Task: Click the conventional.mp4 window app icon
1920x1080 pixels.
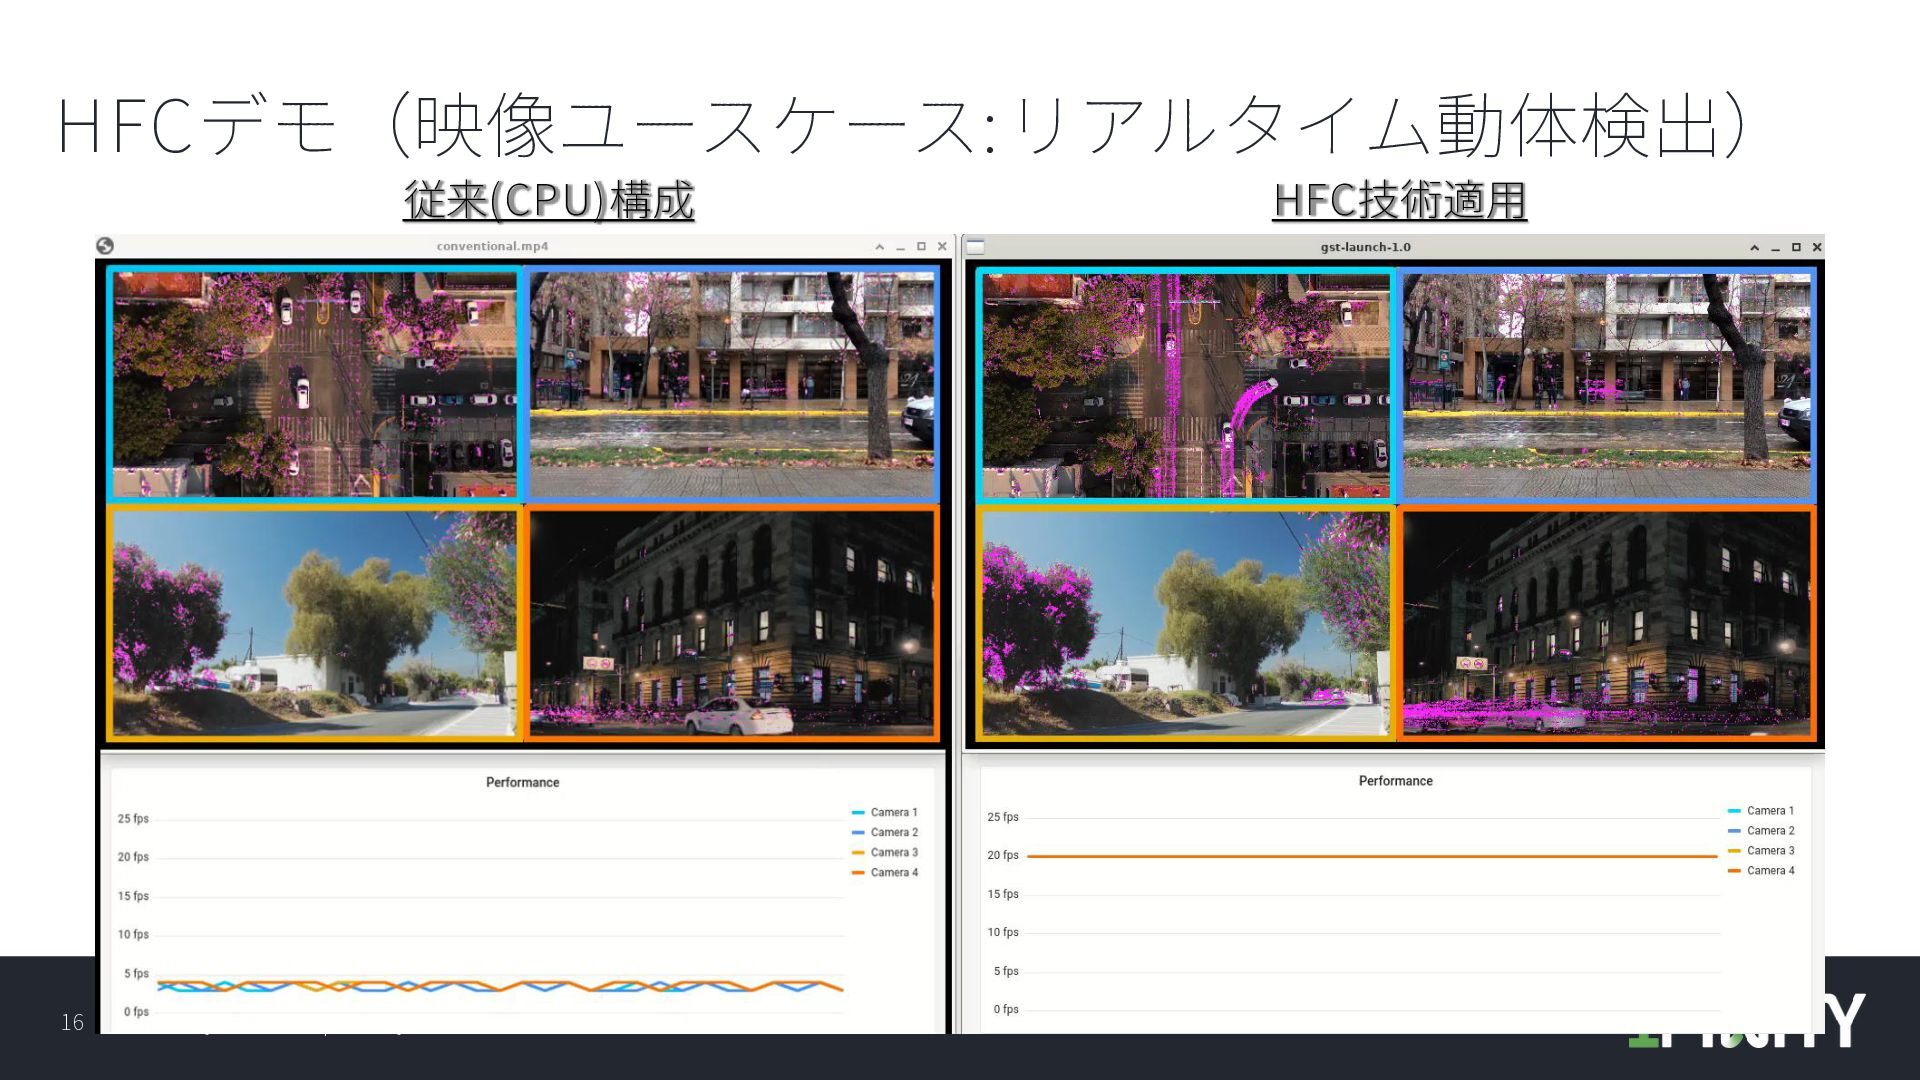Action: point(105,246)
